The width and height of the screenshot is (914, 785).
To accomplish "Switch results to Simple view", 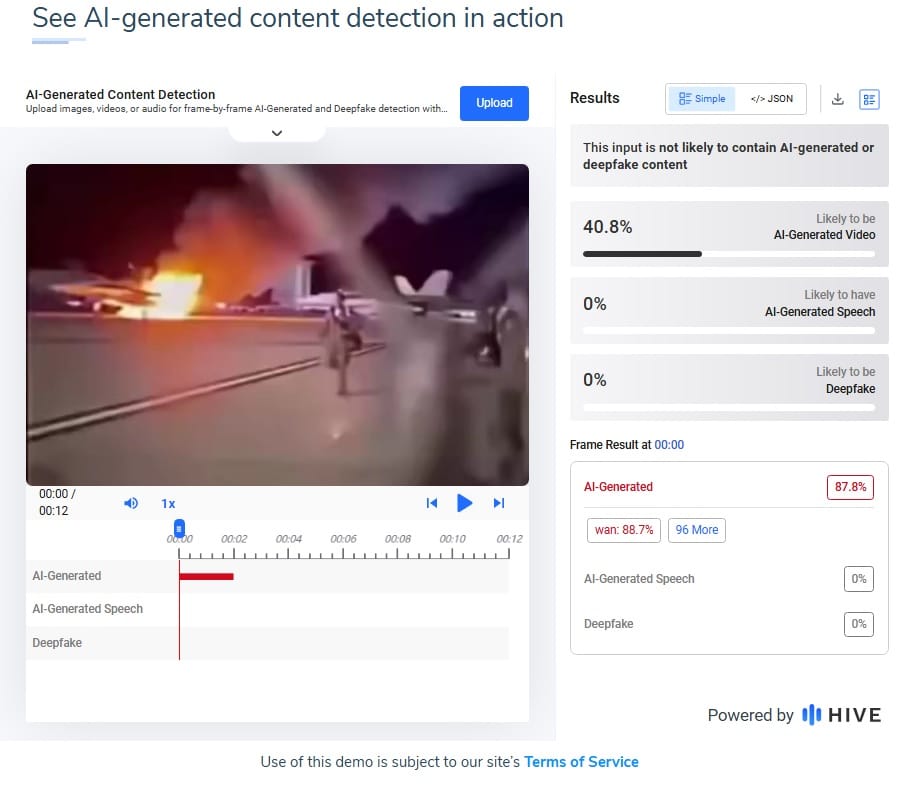I will [x=702, y=99].
